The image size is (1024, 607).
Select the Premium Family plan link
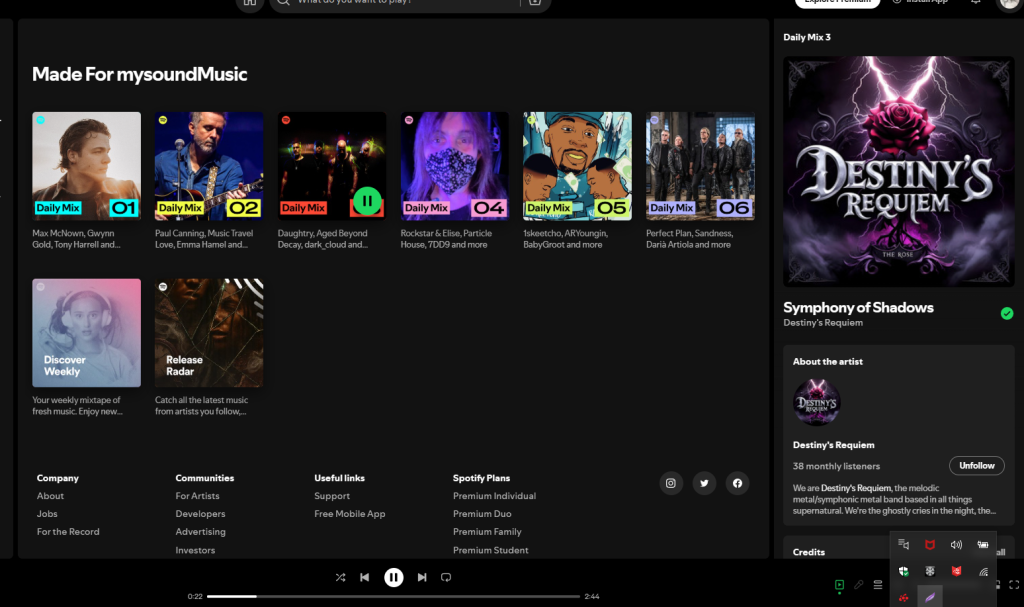[487, 532]
